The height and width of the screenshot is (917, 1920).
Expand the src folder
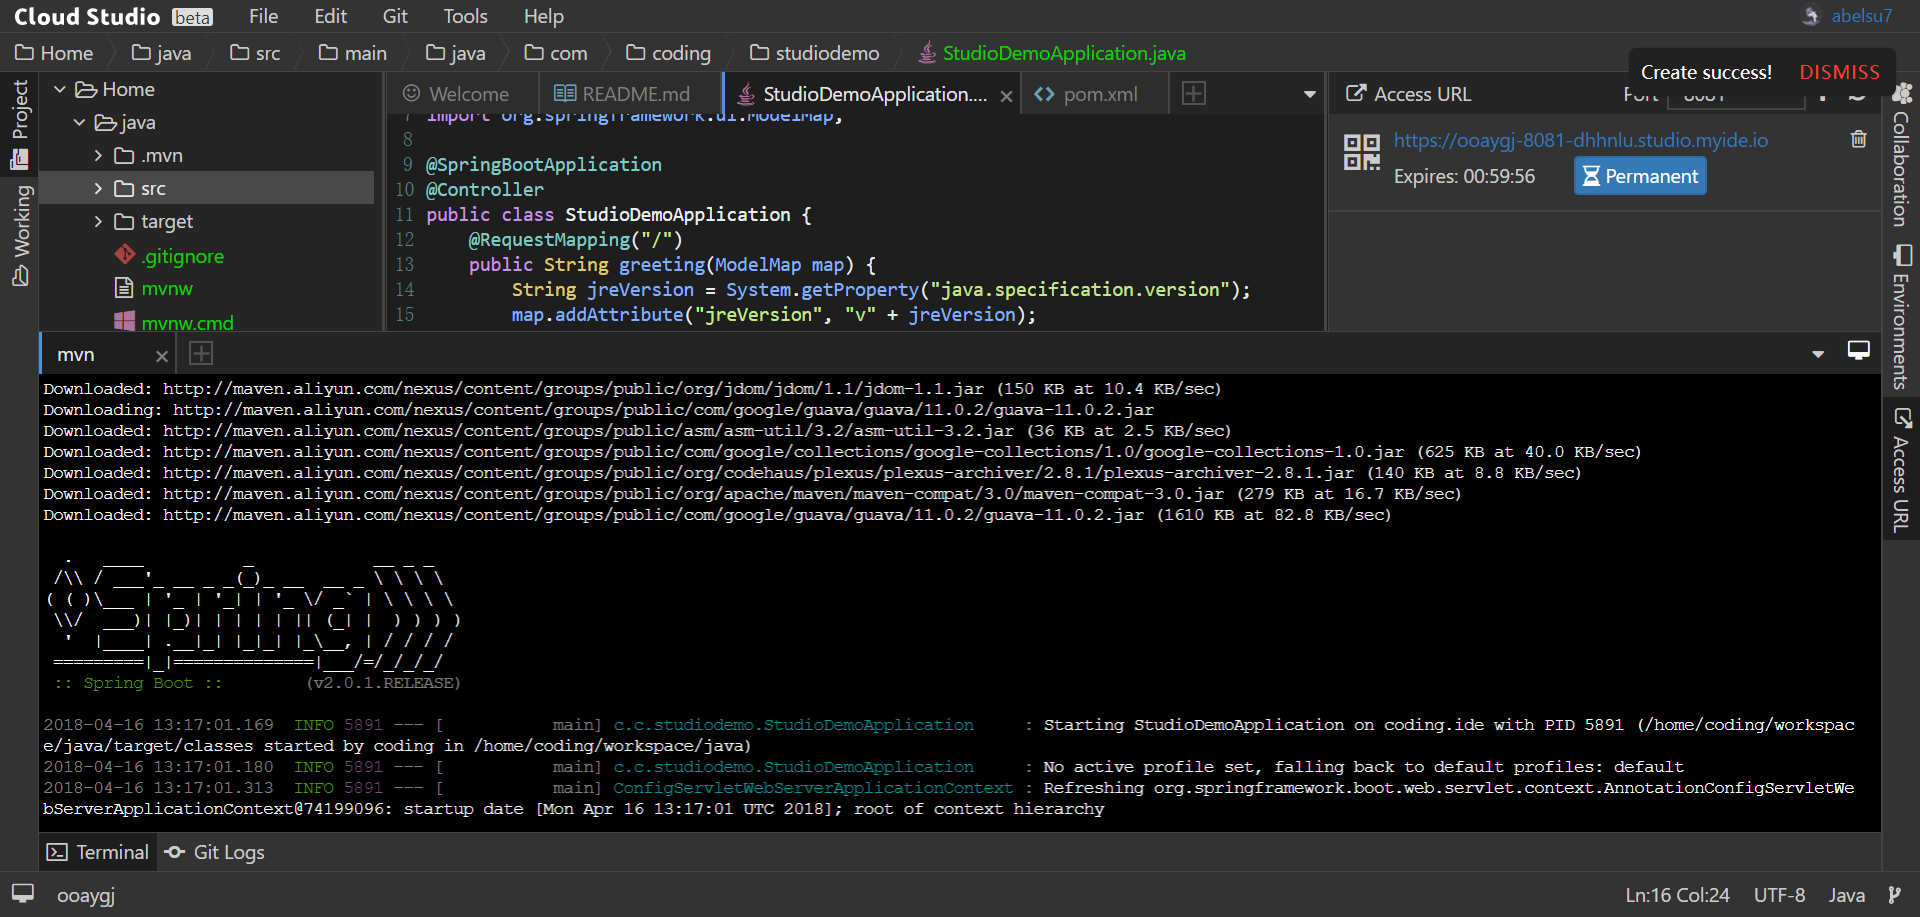[98, 188]
